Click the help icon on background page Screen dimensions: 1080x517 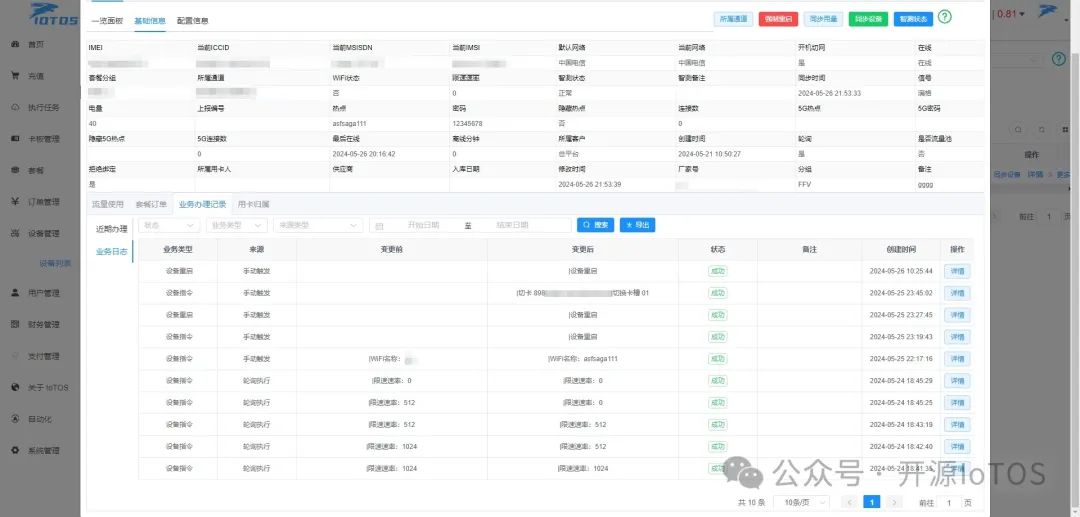(x=1059, y=59)
